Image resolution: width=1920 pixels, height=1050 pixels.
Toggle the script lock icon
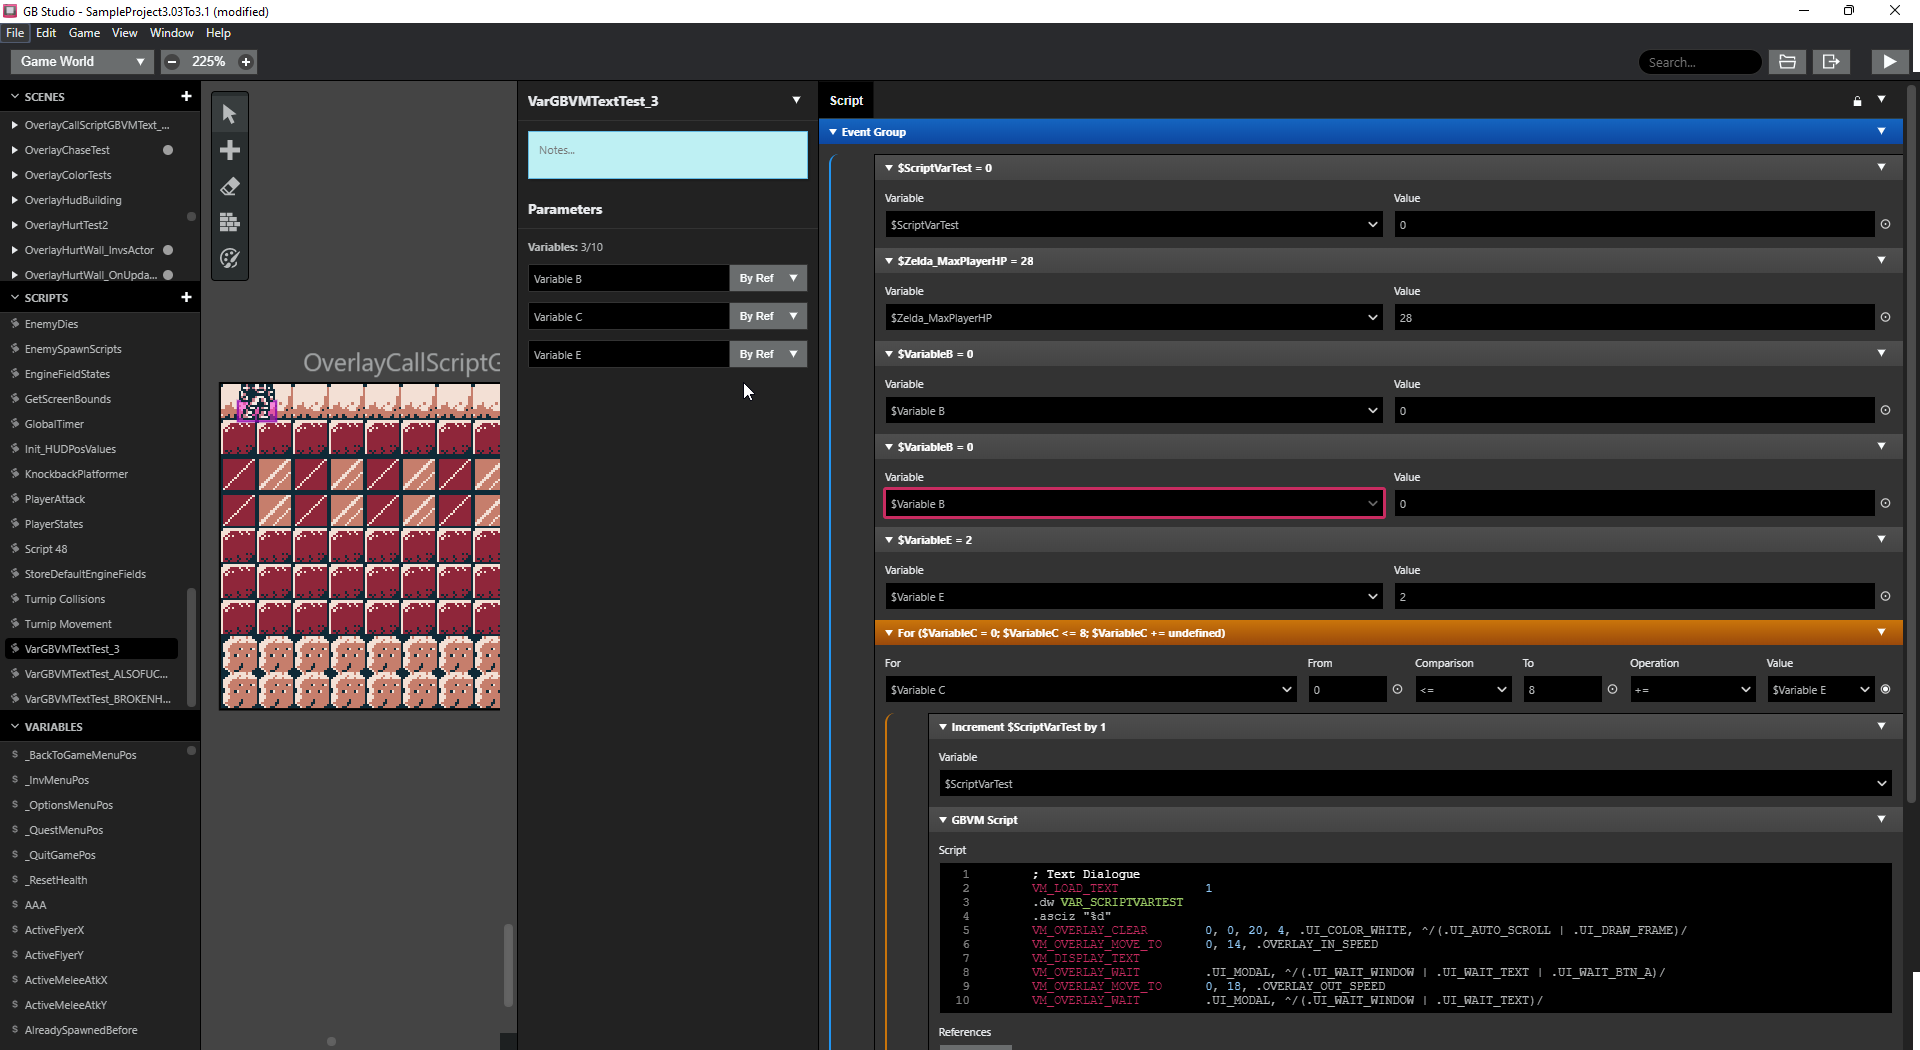[x=1857, y=100]
